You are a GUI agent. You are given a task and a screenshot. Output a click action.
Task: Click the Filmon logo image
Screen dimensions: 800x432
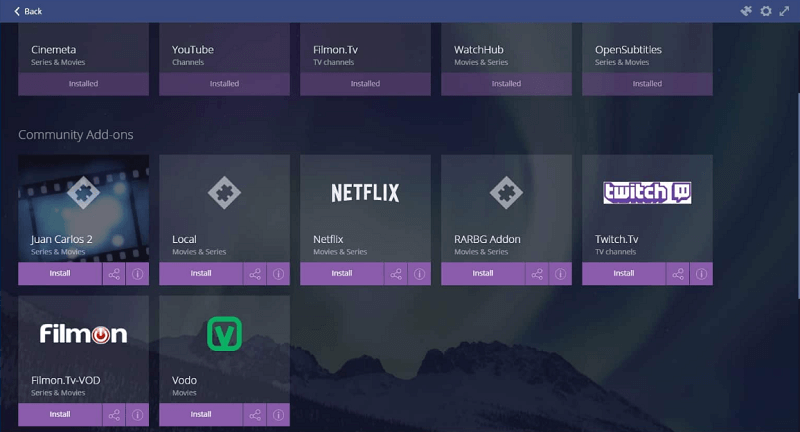click(84, 334)
